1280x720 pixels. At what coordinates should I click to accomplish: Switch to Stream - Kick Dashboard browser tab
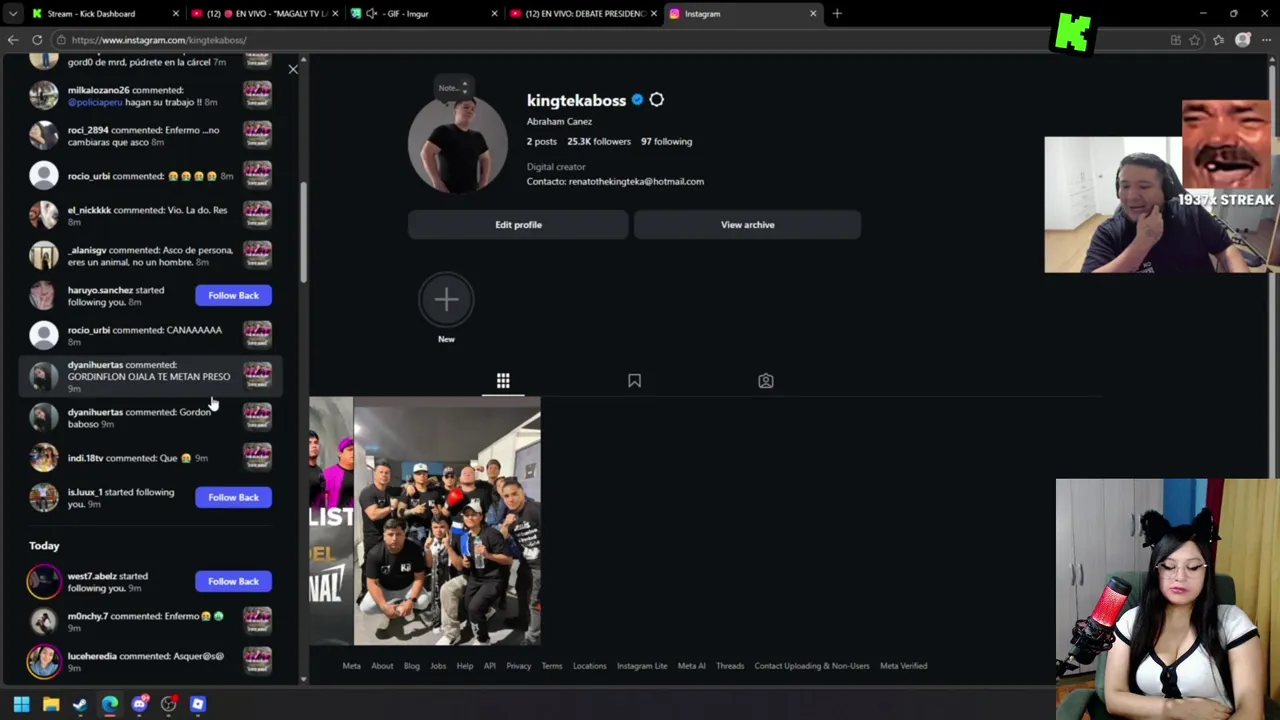click(103, 14)
